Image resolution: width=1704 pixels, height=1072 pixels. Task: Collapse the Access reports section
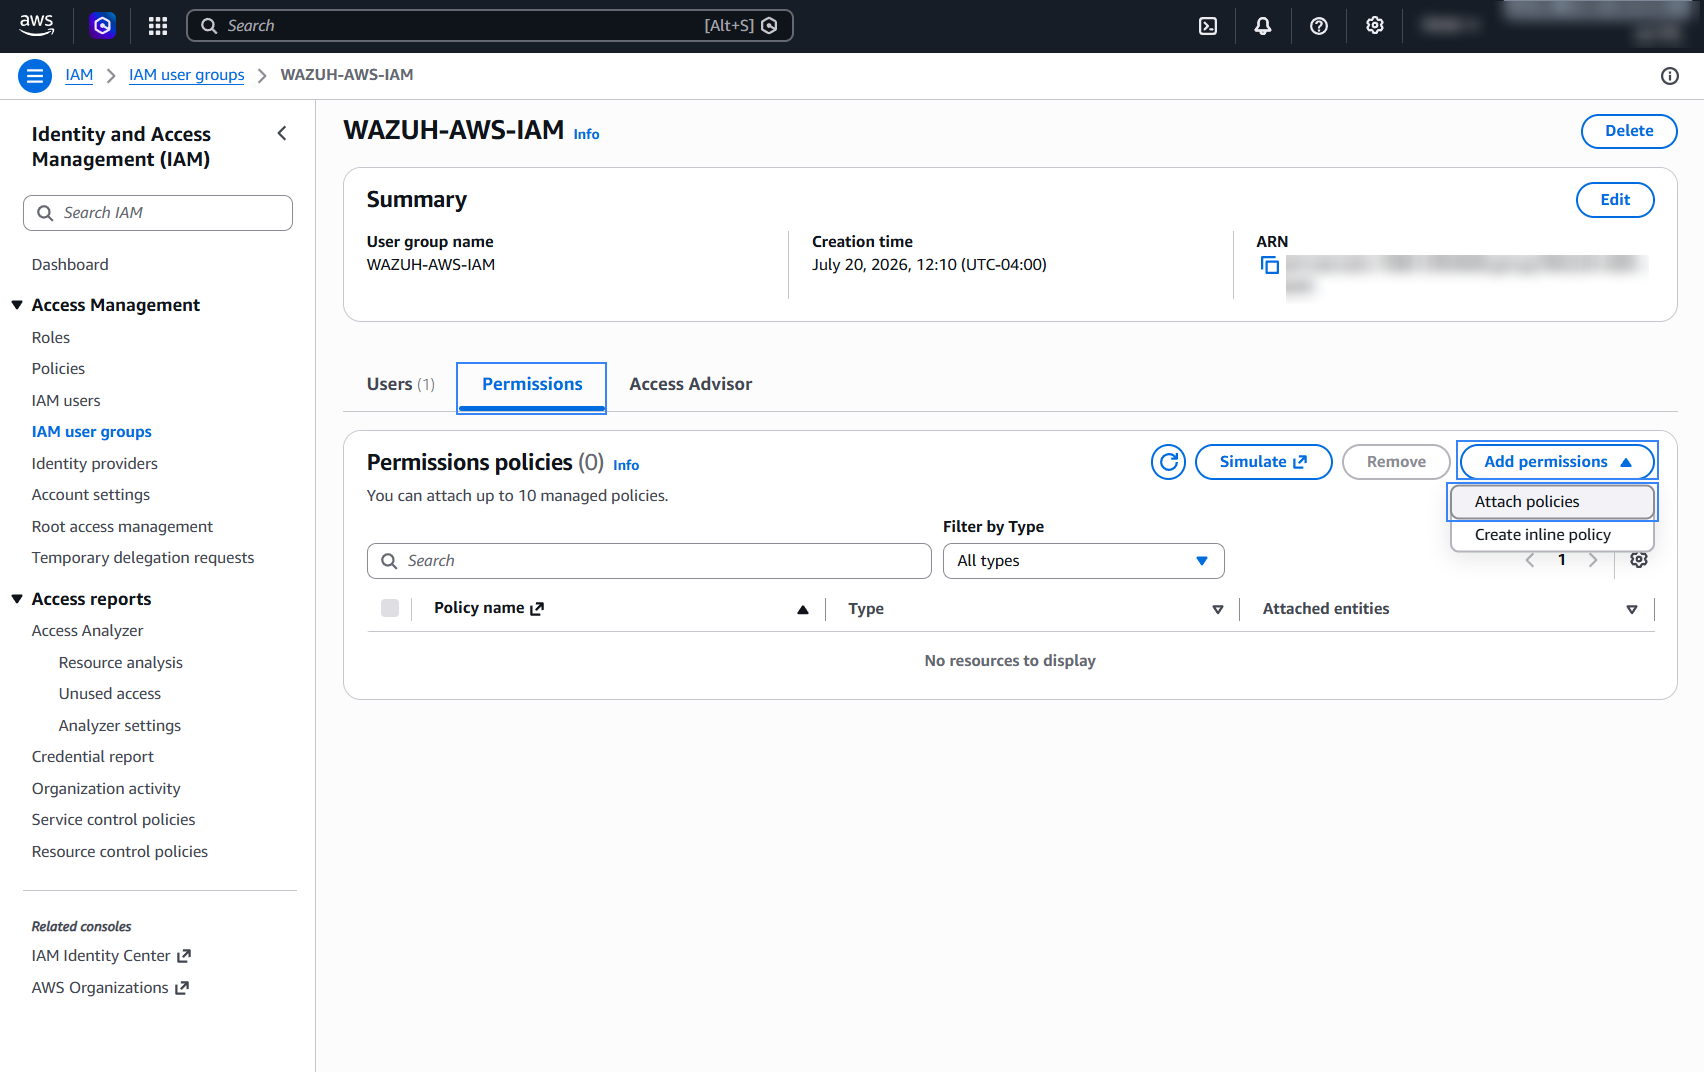17,599
